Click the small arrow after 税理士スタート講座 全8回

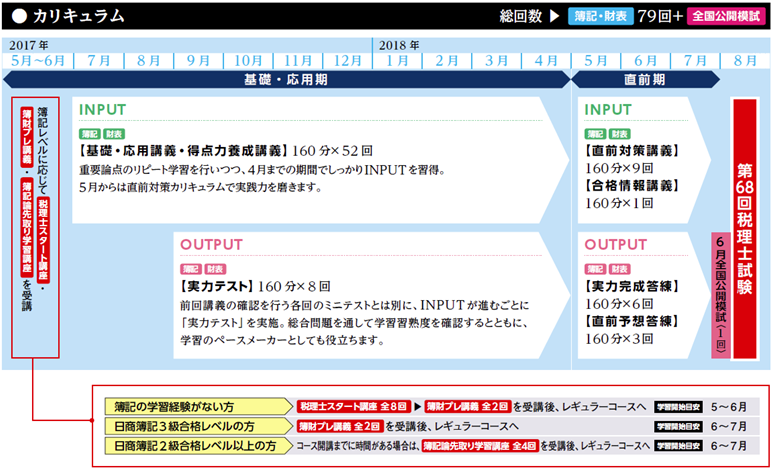point(417,408)
